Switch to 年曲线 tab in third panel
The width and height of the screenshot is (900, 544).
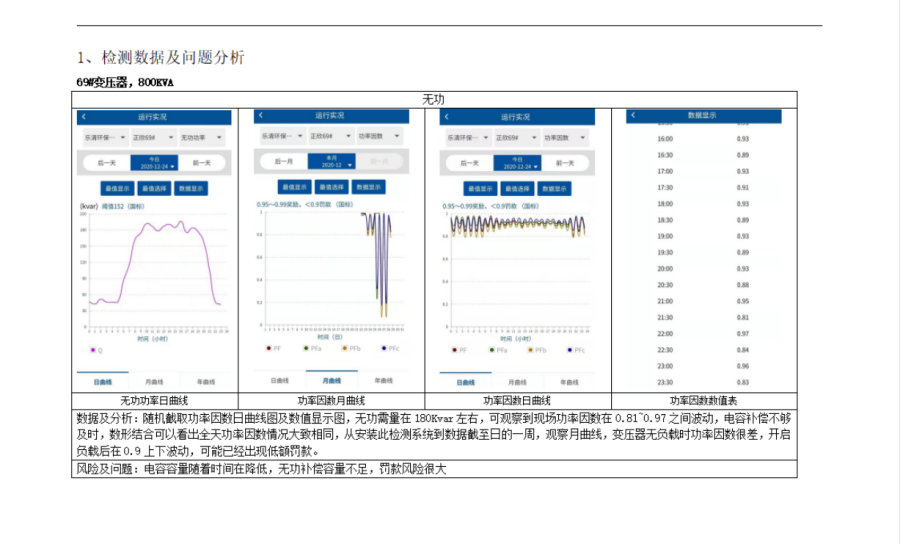coord(567,382)
